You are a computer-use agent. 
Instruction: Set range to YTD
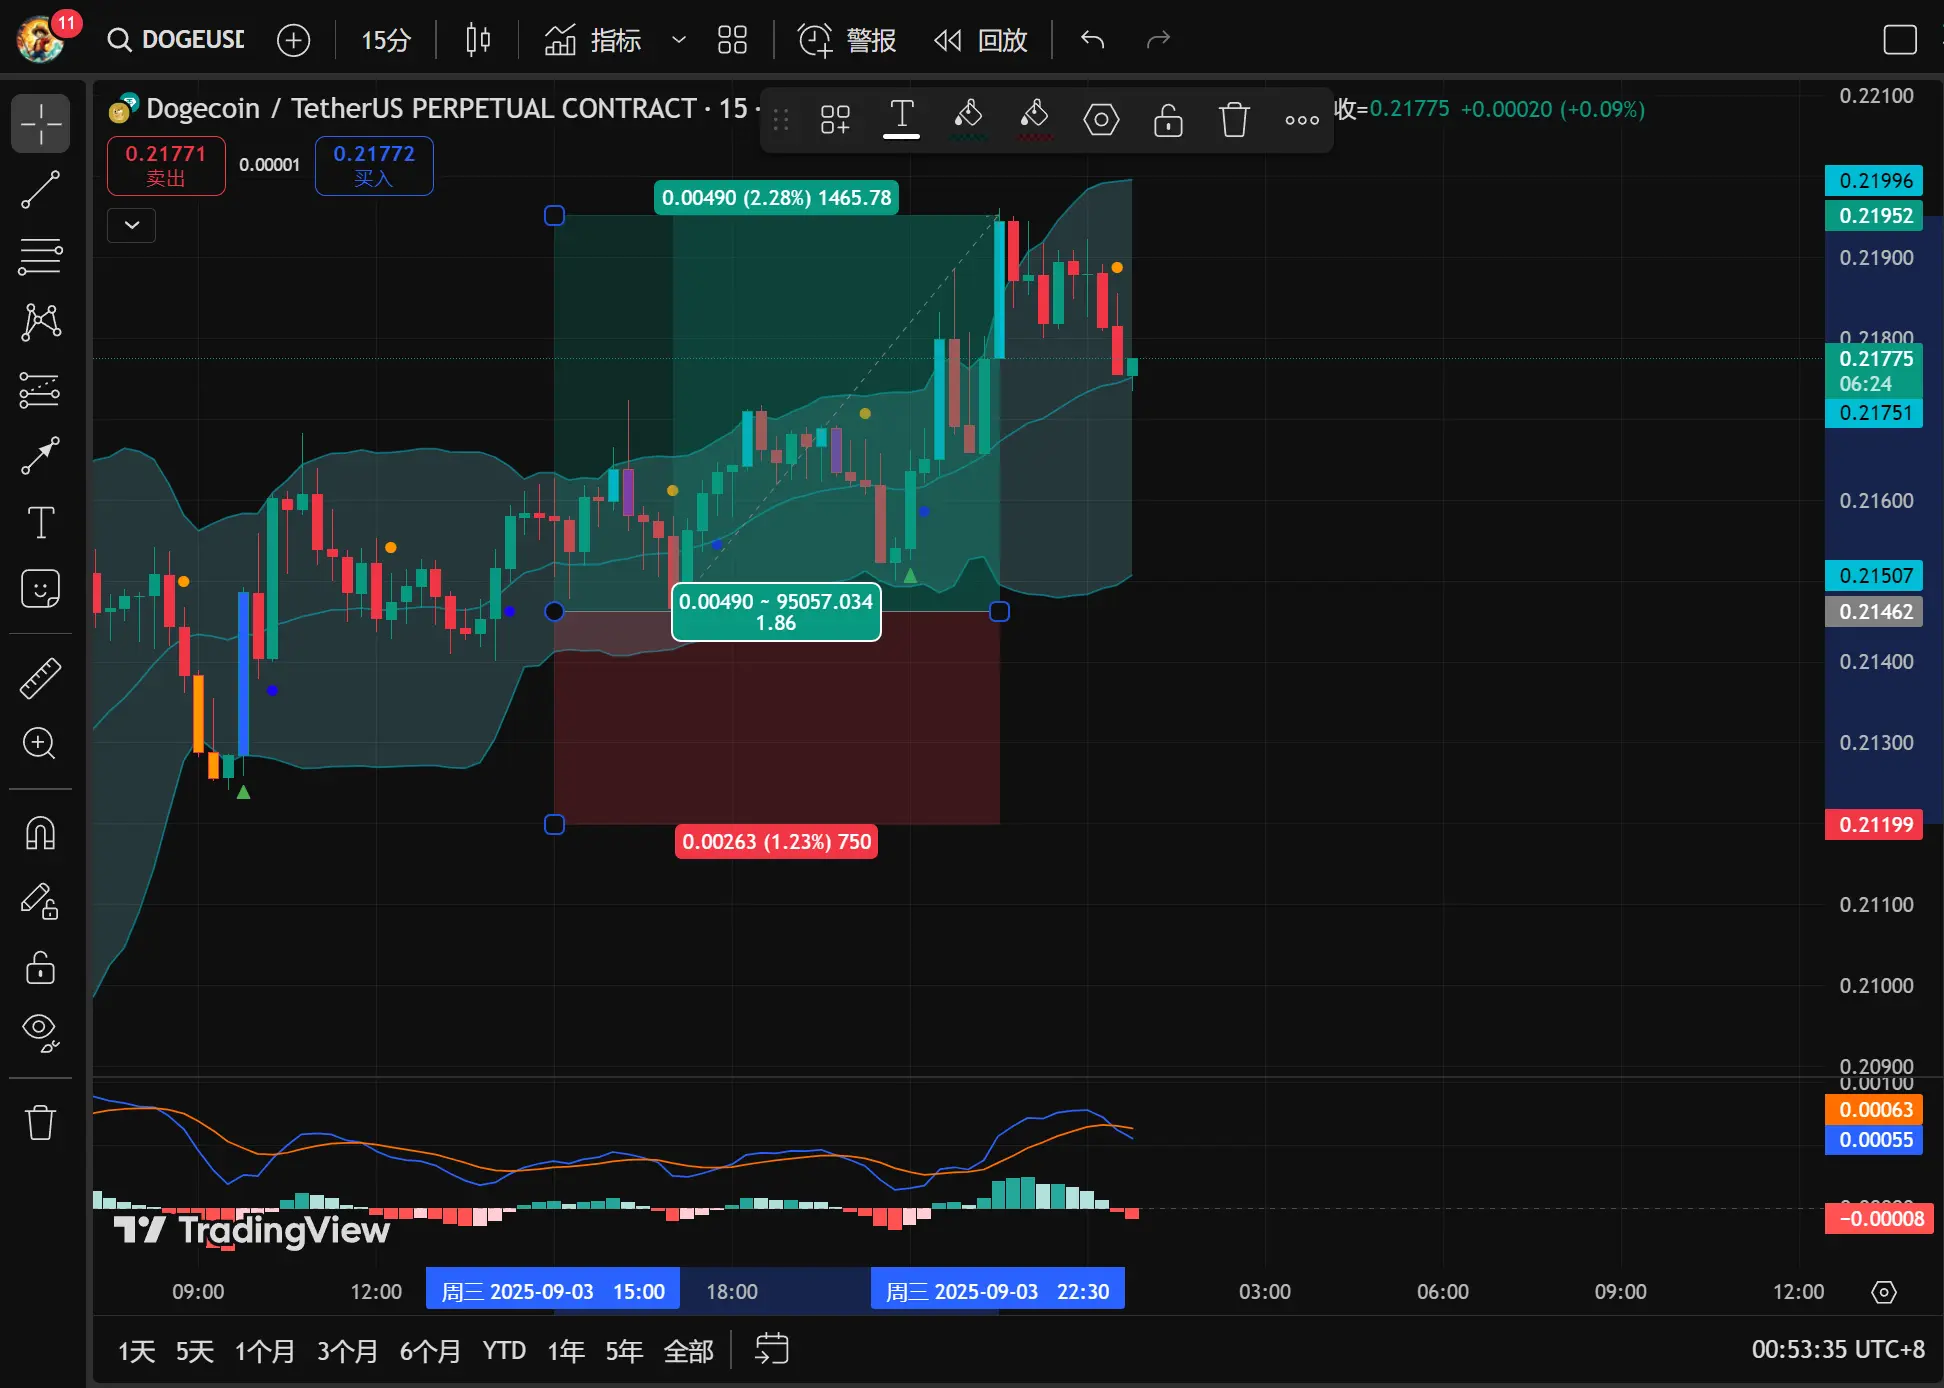click(504, 1351)
